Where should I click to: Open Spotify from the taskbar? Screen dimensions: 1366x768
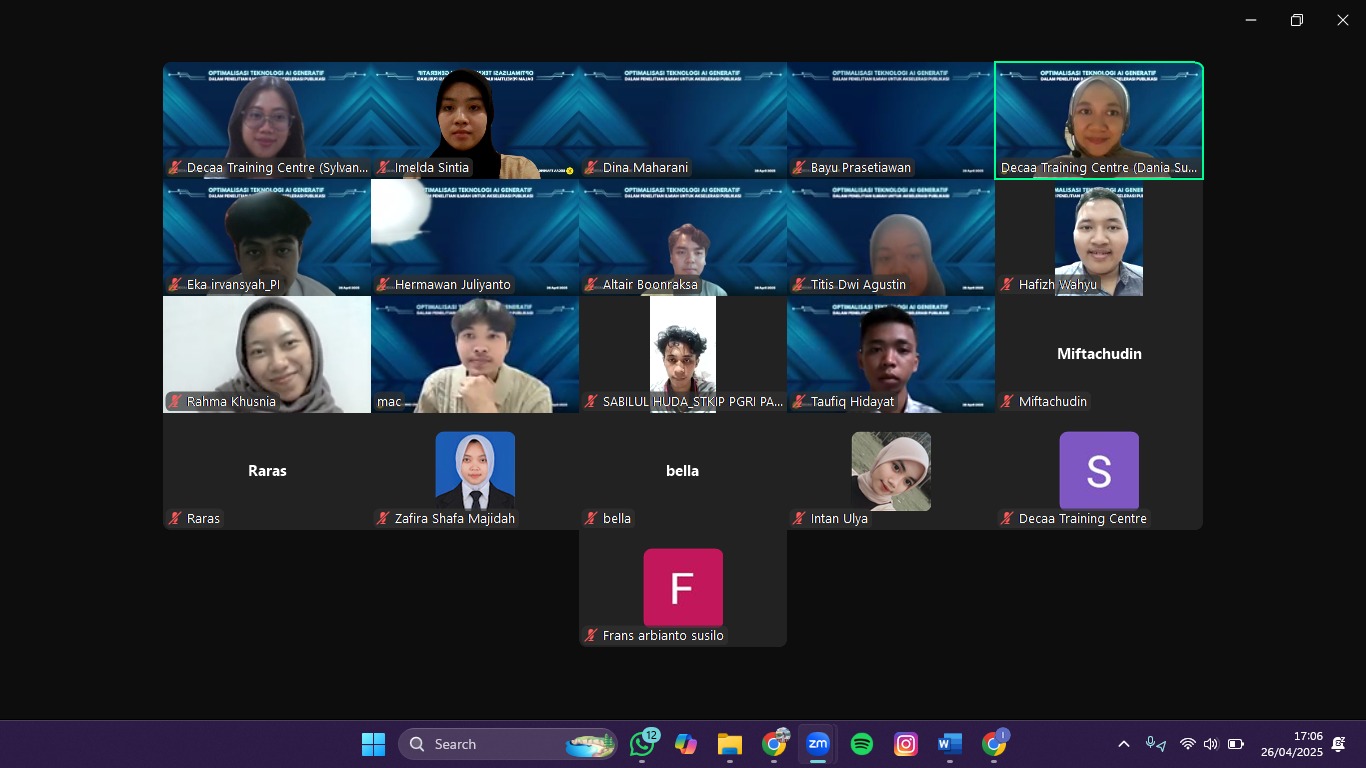click(x=861, y=744)
